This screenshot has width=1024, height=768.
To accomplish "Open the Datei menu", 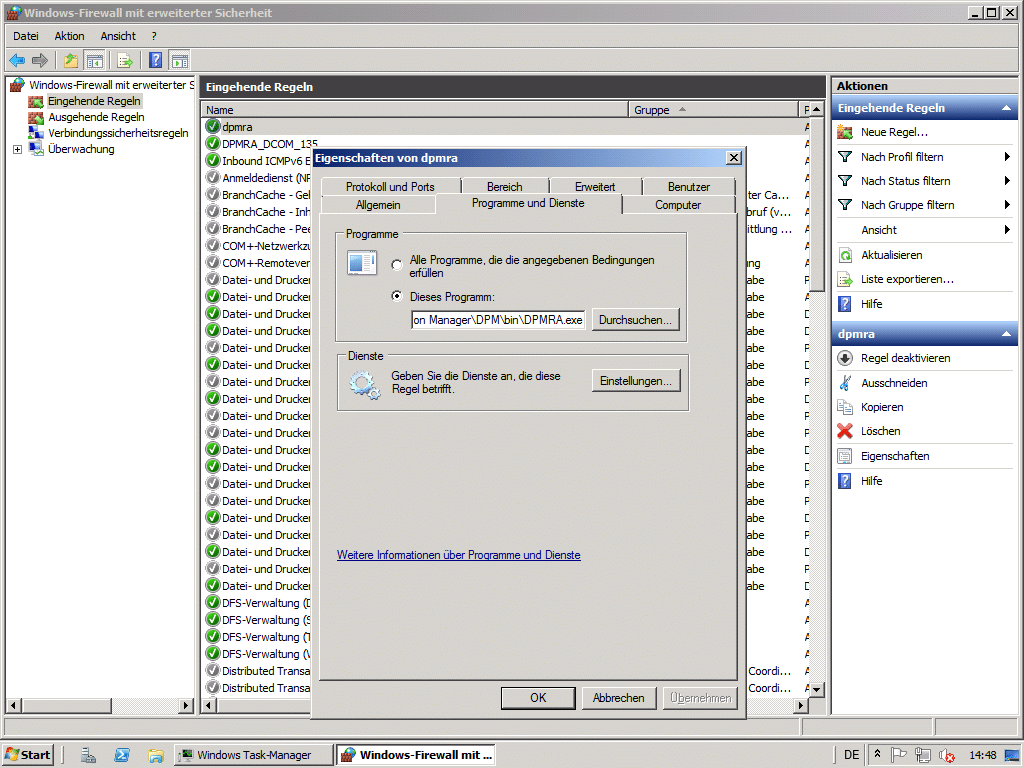I will click(25, 36).
